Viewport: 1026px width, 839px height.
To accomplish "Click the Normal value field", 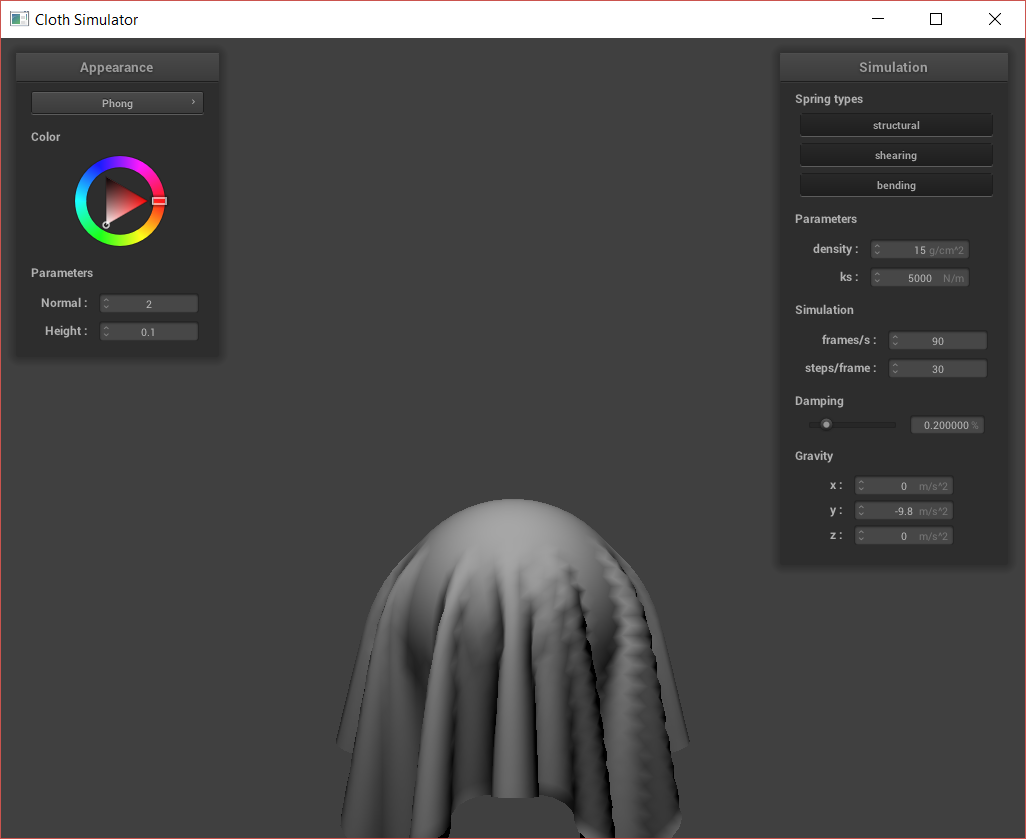I will pyautogui.click(x=149, y=304).
